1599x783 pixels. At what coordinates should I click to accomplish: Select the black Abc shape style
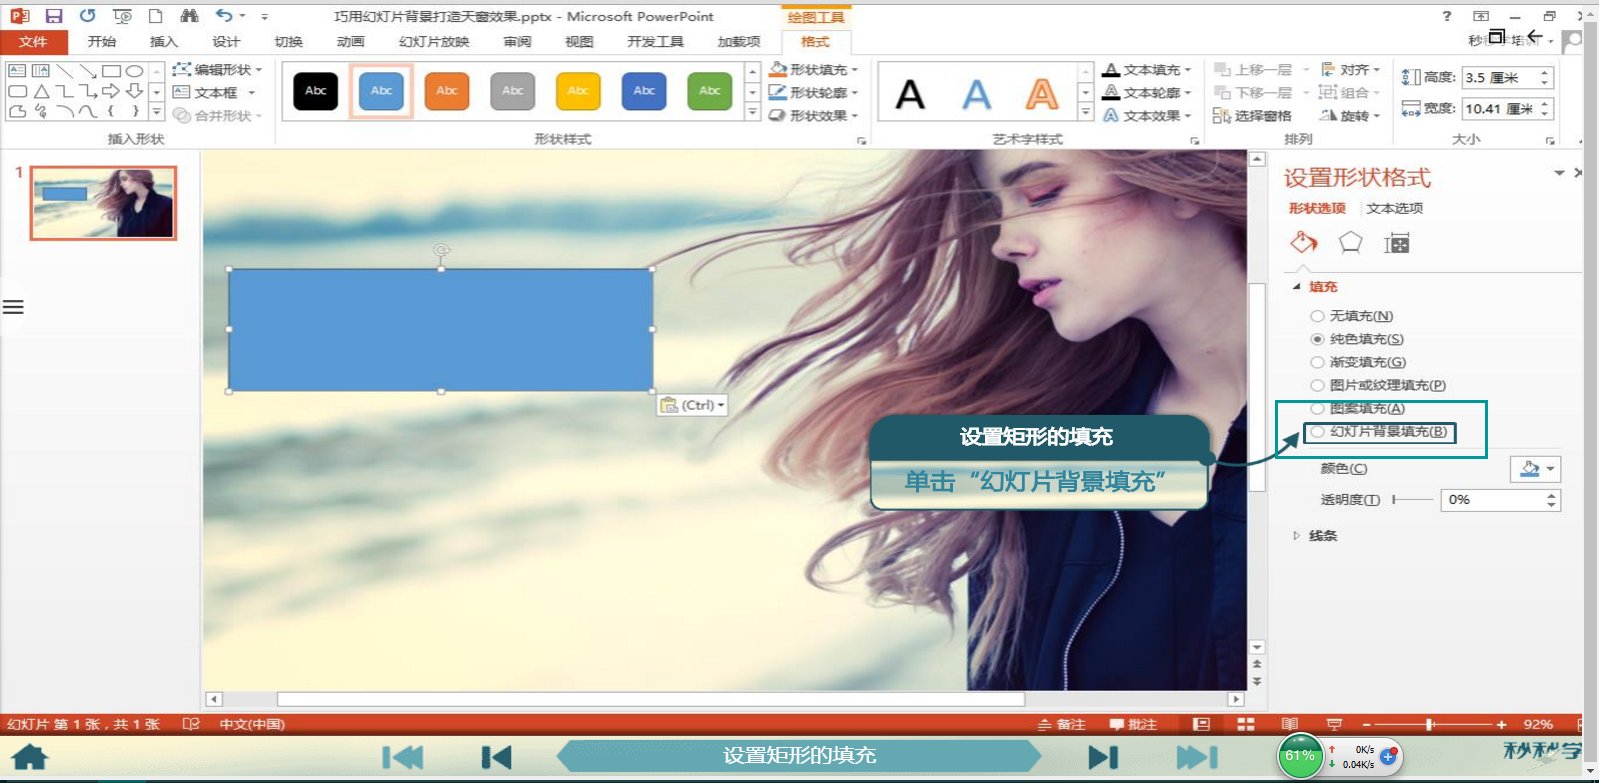coord(315,91)
